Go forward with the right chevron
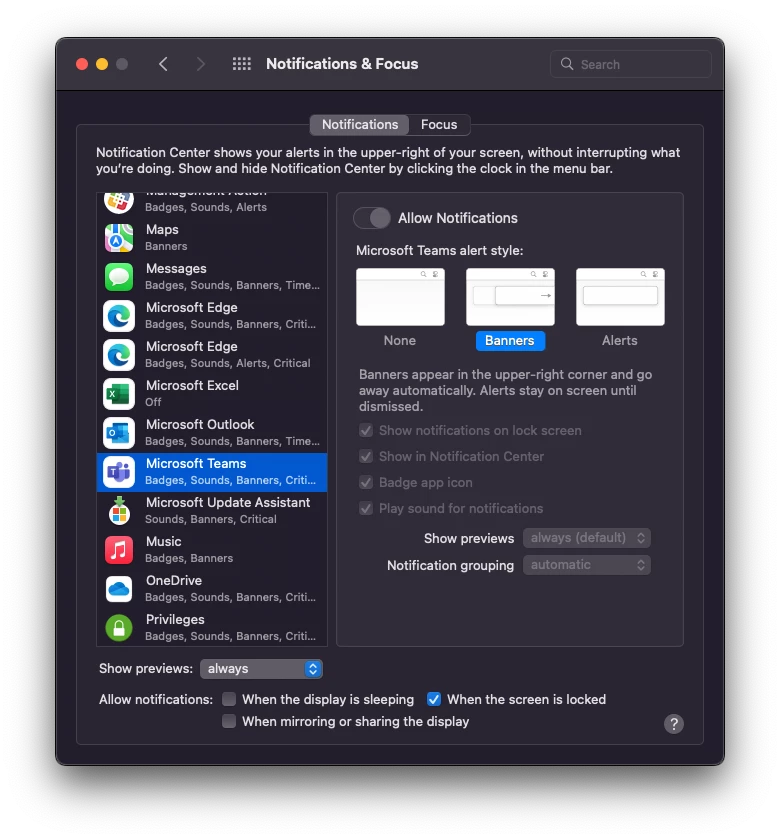The height and width of the screenshot is (839, 780). pyautogui.click(x=201, y=64)
